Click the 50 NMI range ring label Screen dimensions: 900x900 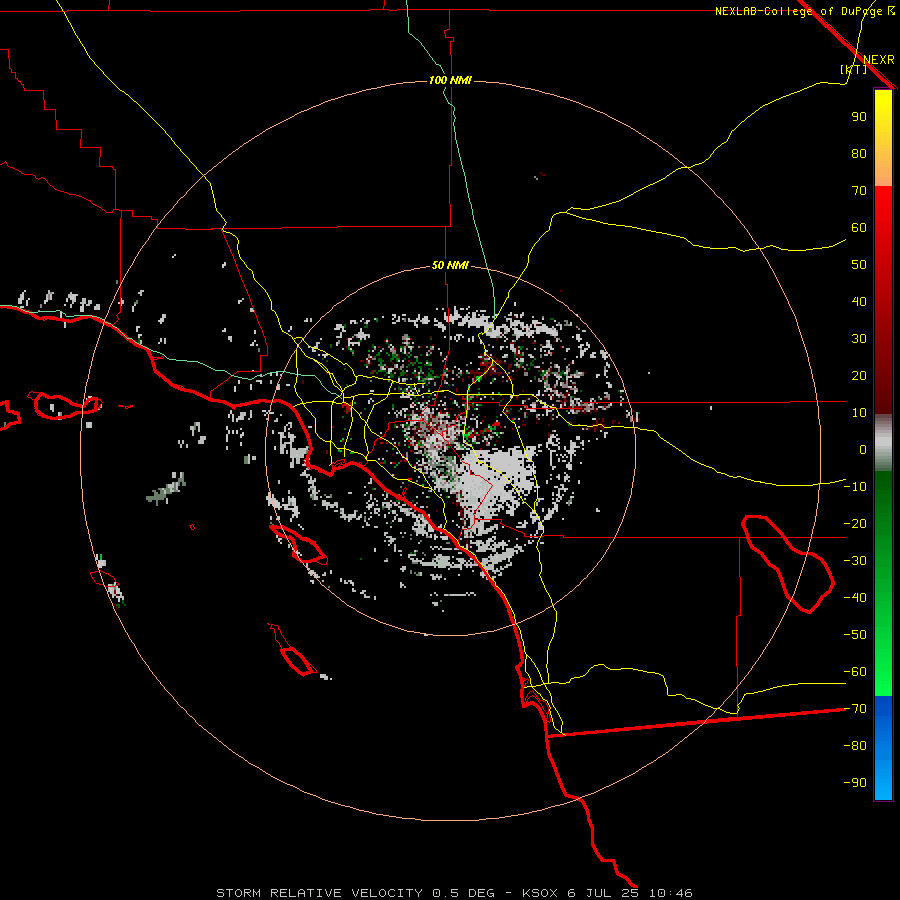(450, 265)
